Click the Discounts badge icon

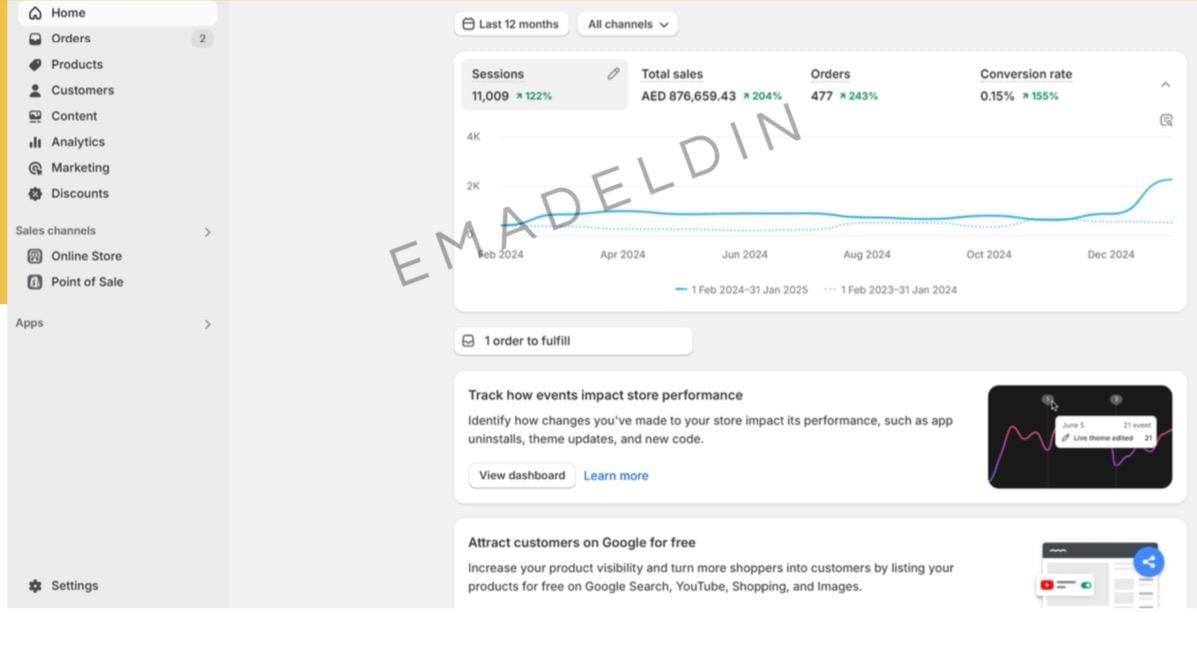coord(35,194)
